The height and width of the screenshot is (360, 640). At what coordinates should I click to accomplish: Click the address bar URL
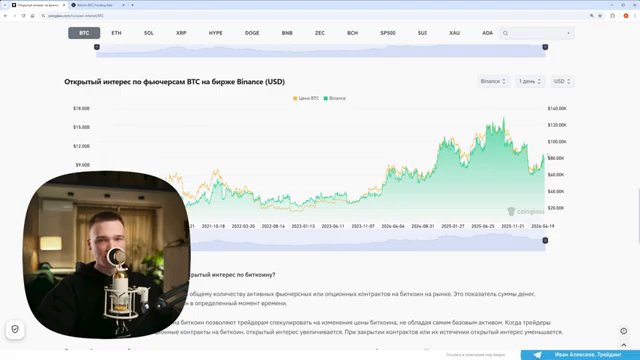tap(76, 16)
